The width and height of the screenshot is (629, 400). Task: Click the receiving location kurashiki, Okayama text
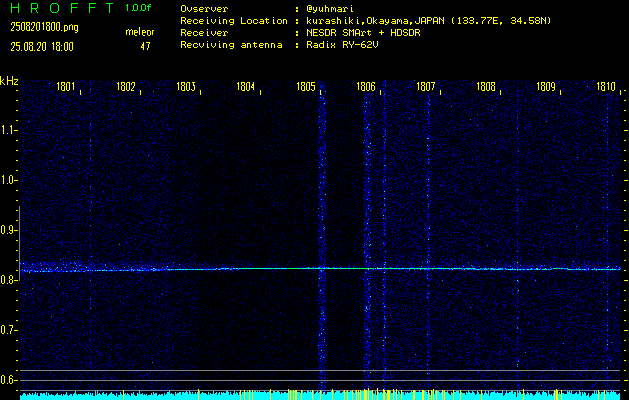429,21
